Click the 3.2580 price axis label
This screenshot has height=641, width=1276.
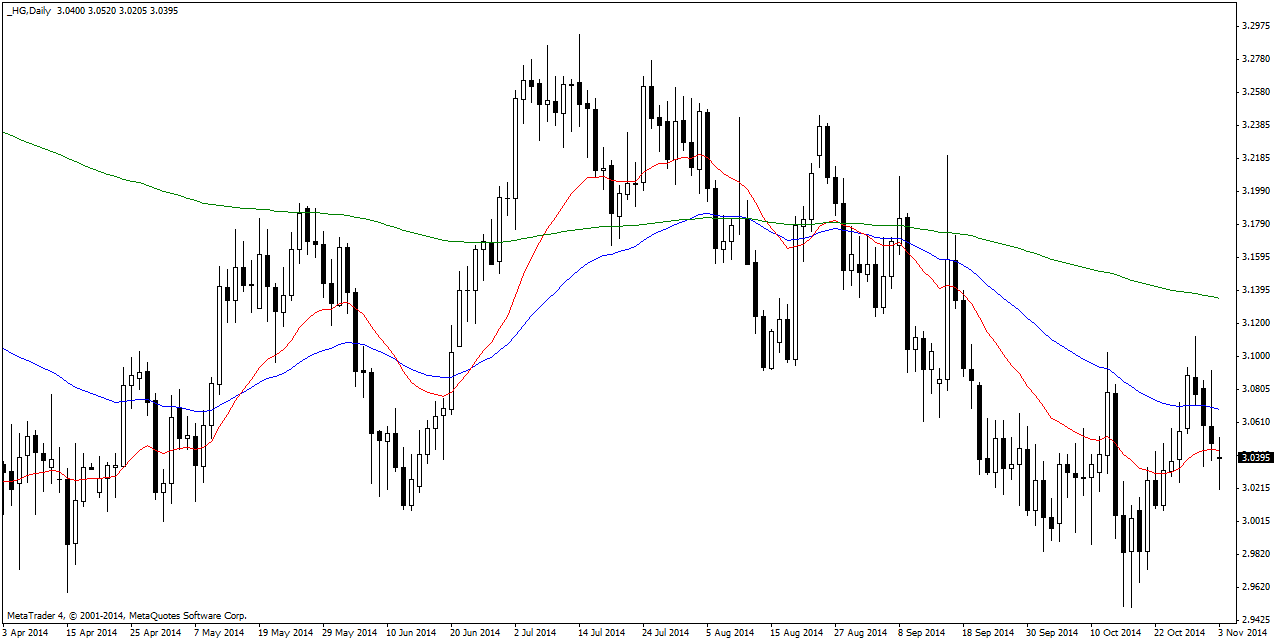pyautogui.click(x=1254, y=92)
